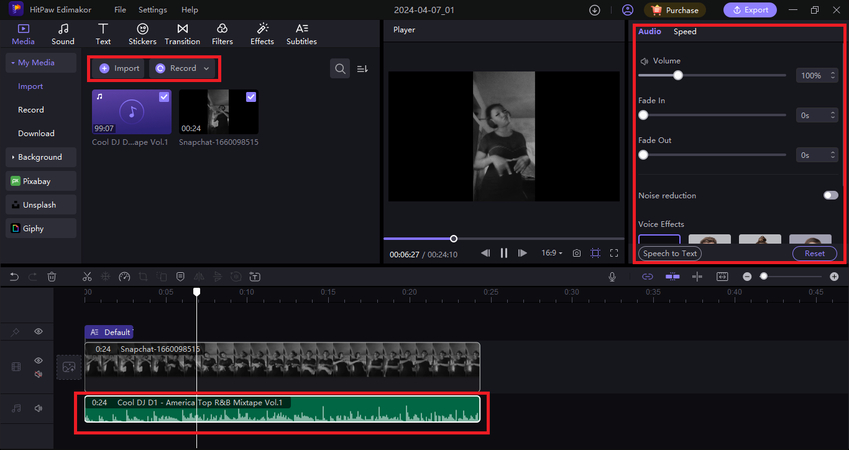Click the microphone voiceover icon
The width and height of the screenshot is (849, 450).
[x=612, y=276]
